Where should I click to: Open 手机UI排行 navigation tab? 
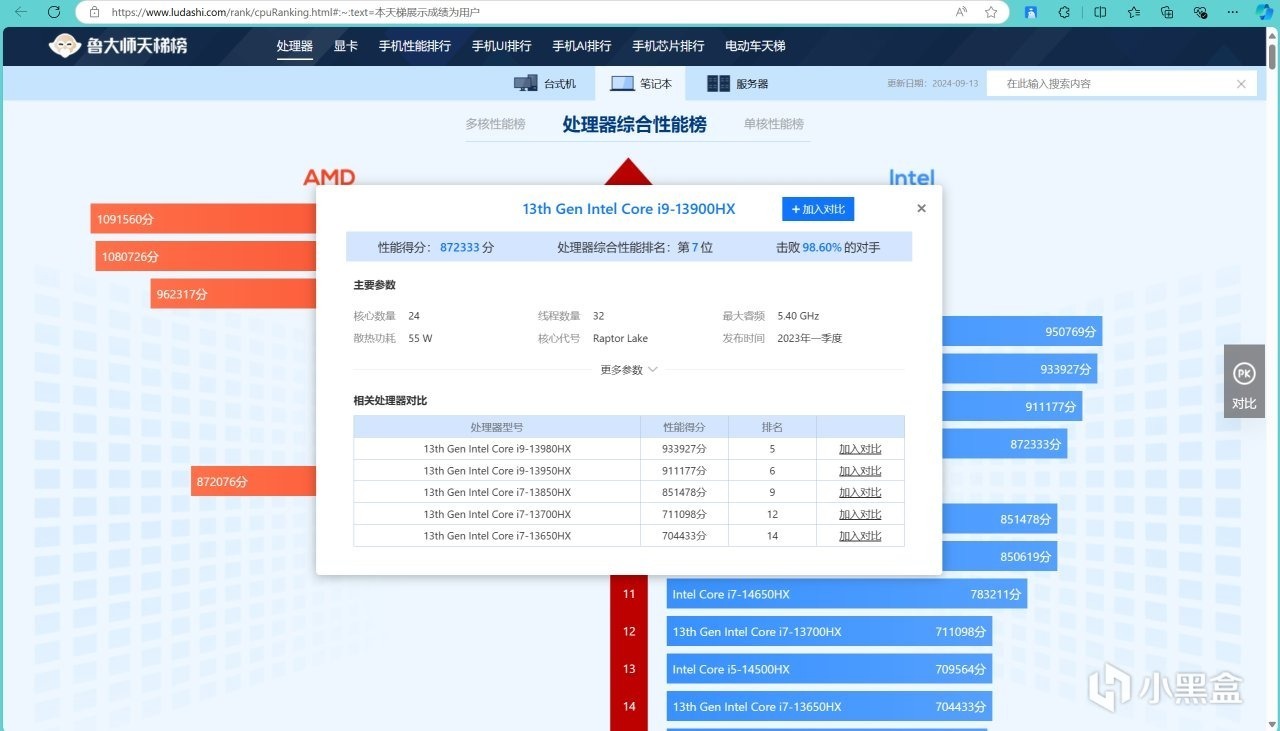point(502,46)
